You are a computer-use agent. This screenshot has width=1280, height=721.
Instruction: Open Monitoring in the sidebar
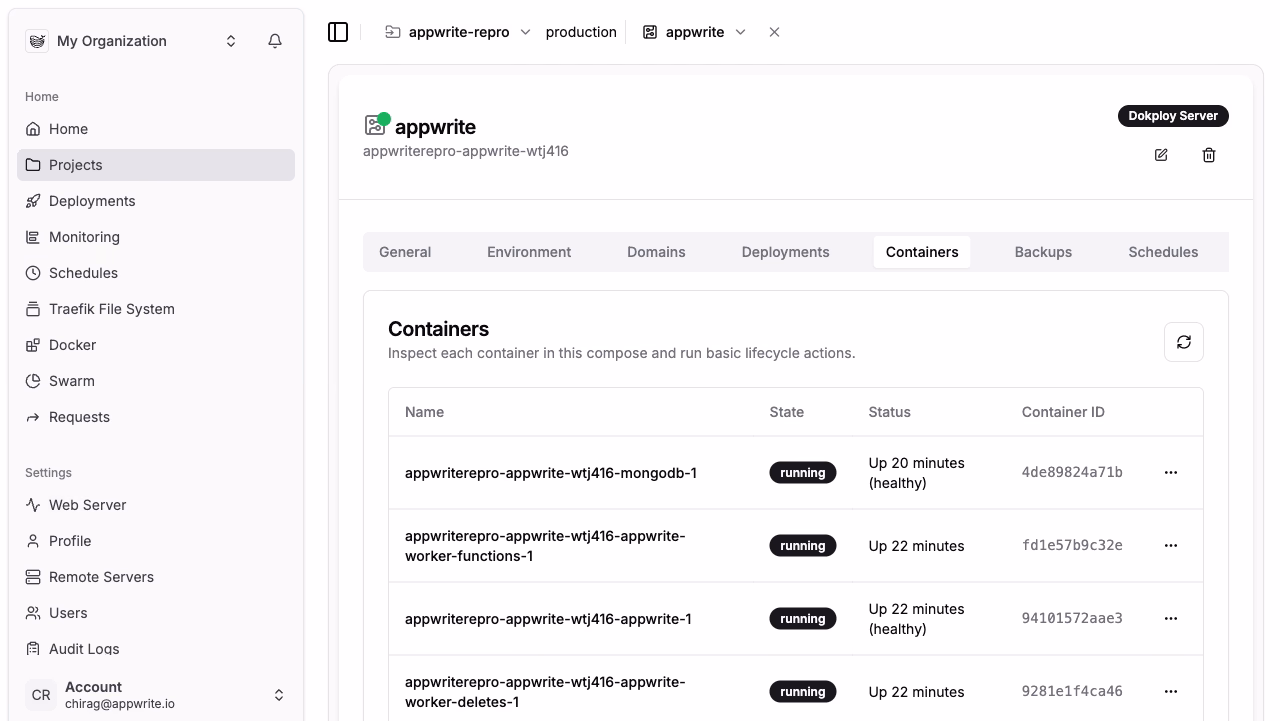point(156,237)
